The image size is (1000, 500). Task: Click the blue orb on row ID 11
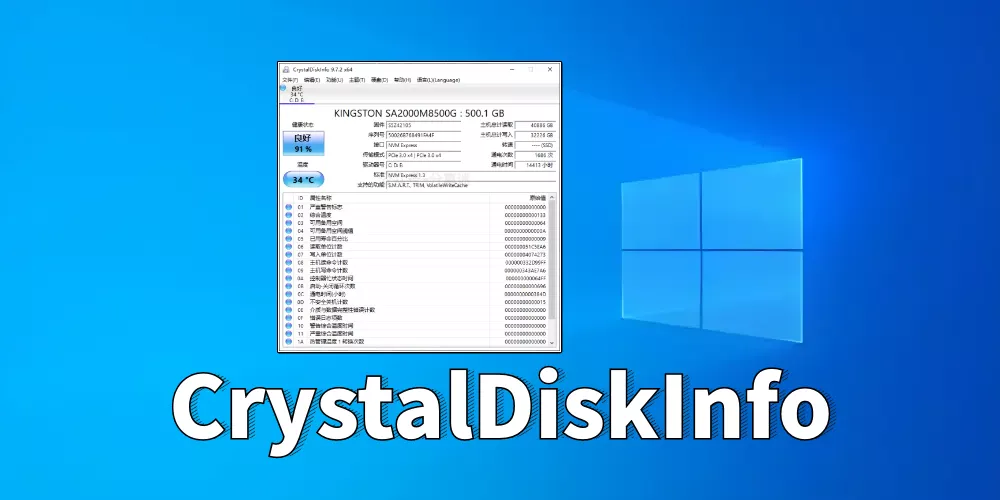pyautogui.click(x=288, y=333)
